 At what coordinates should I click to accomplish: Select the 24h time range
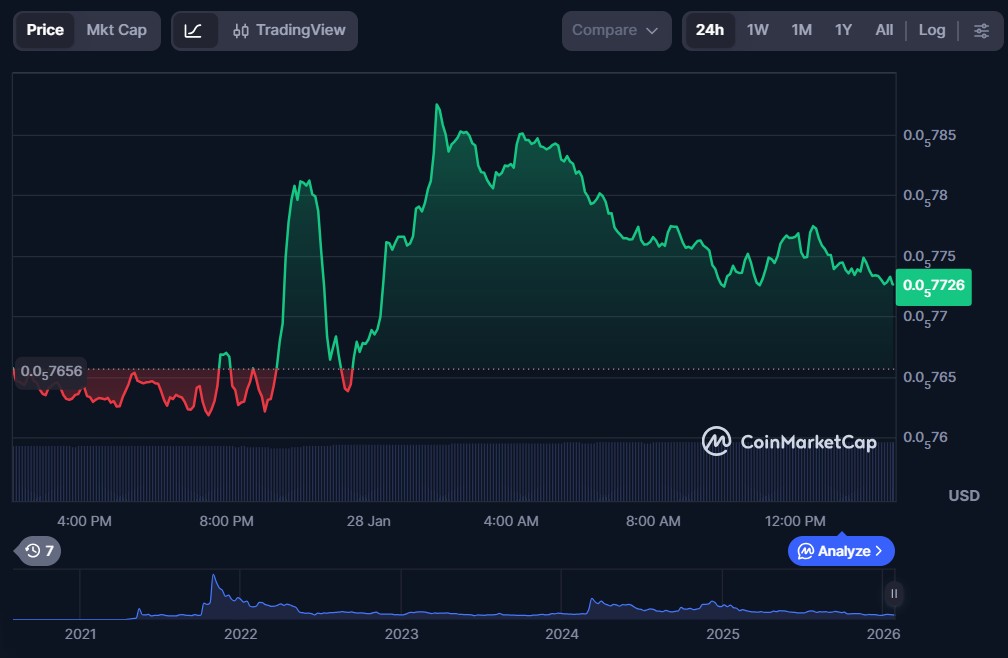click(x=709, y=30)
